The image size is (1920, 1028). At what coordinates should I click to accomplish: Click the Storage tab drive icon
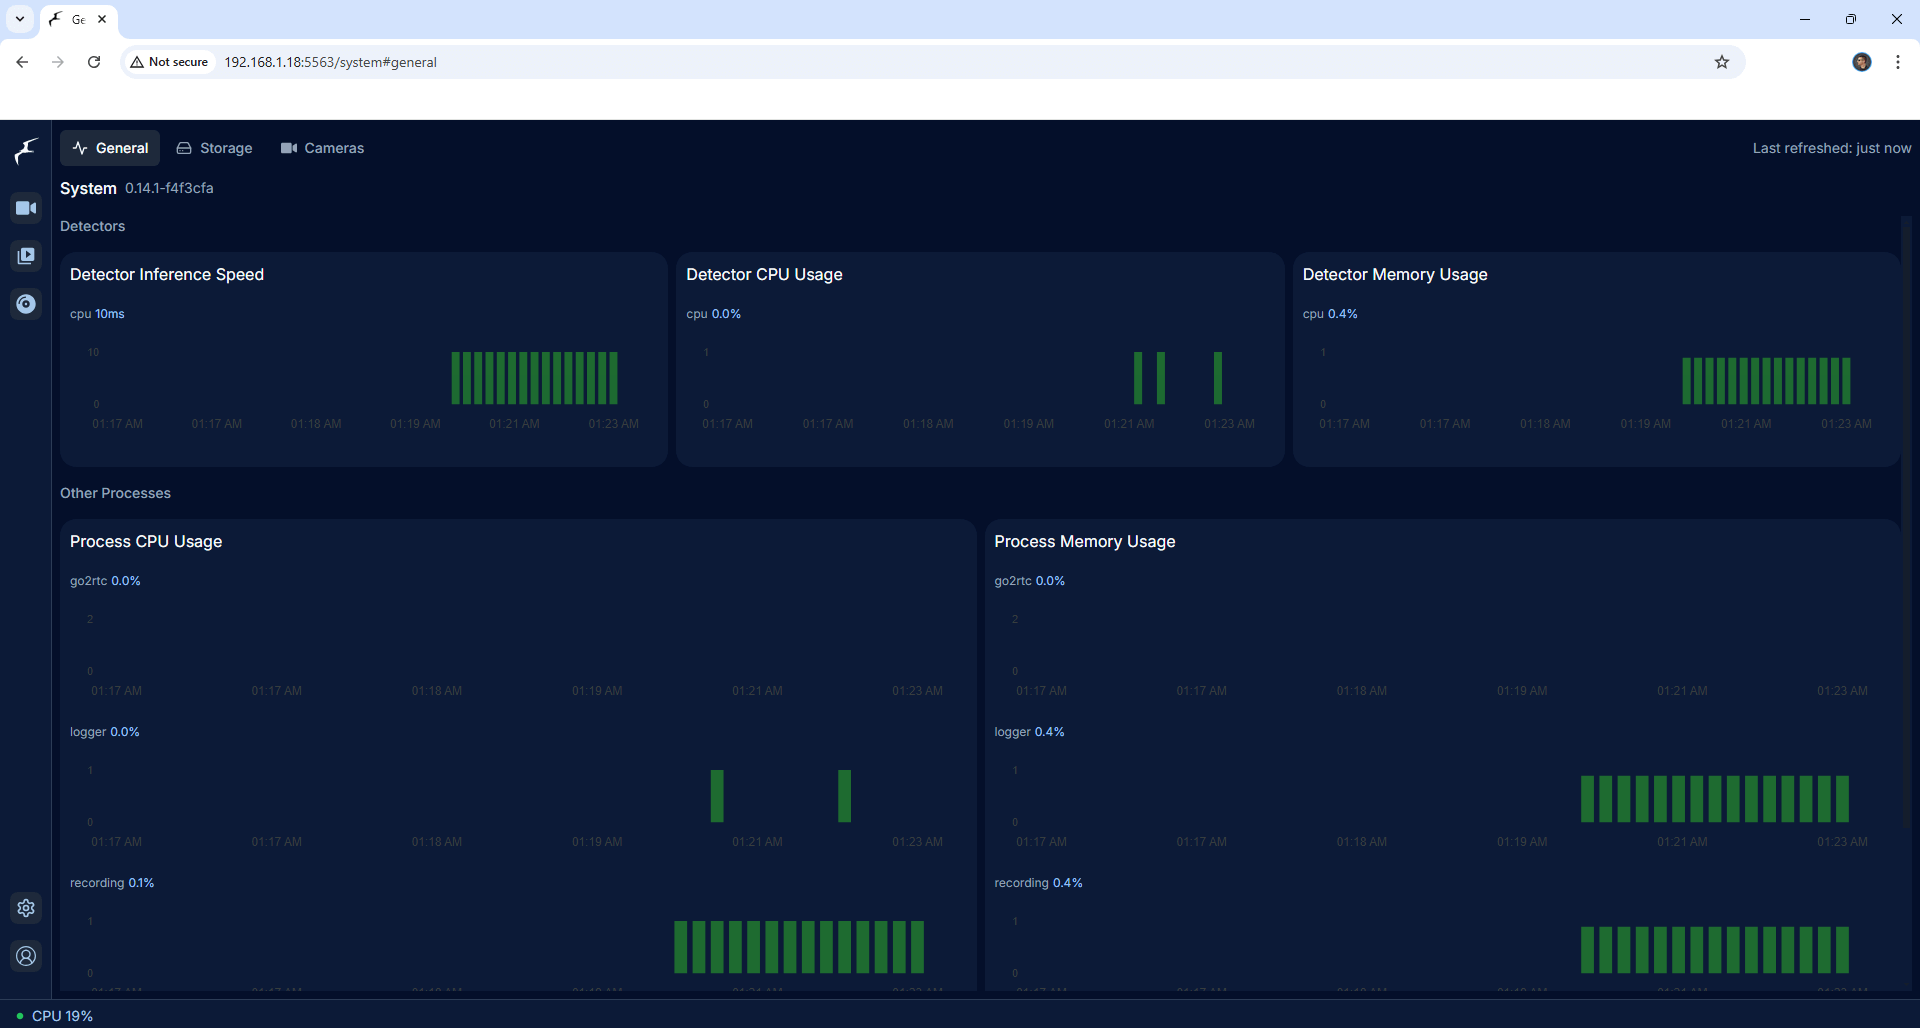click(184, 148)
